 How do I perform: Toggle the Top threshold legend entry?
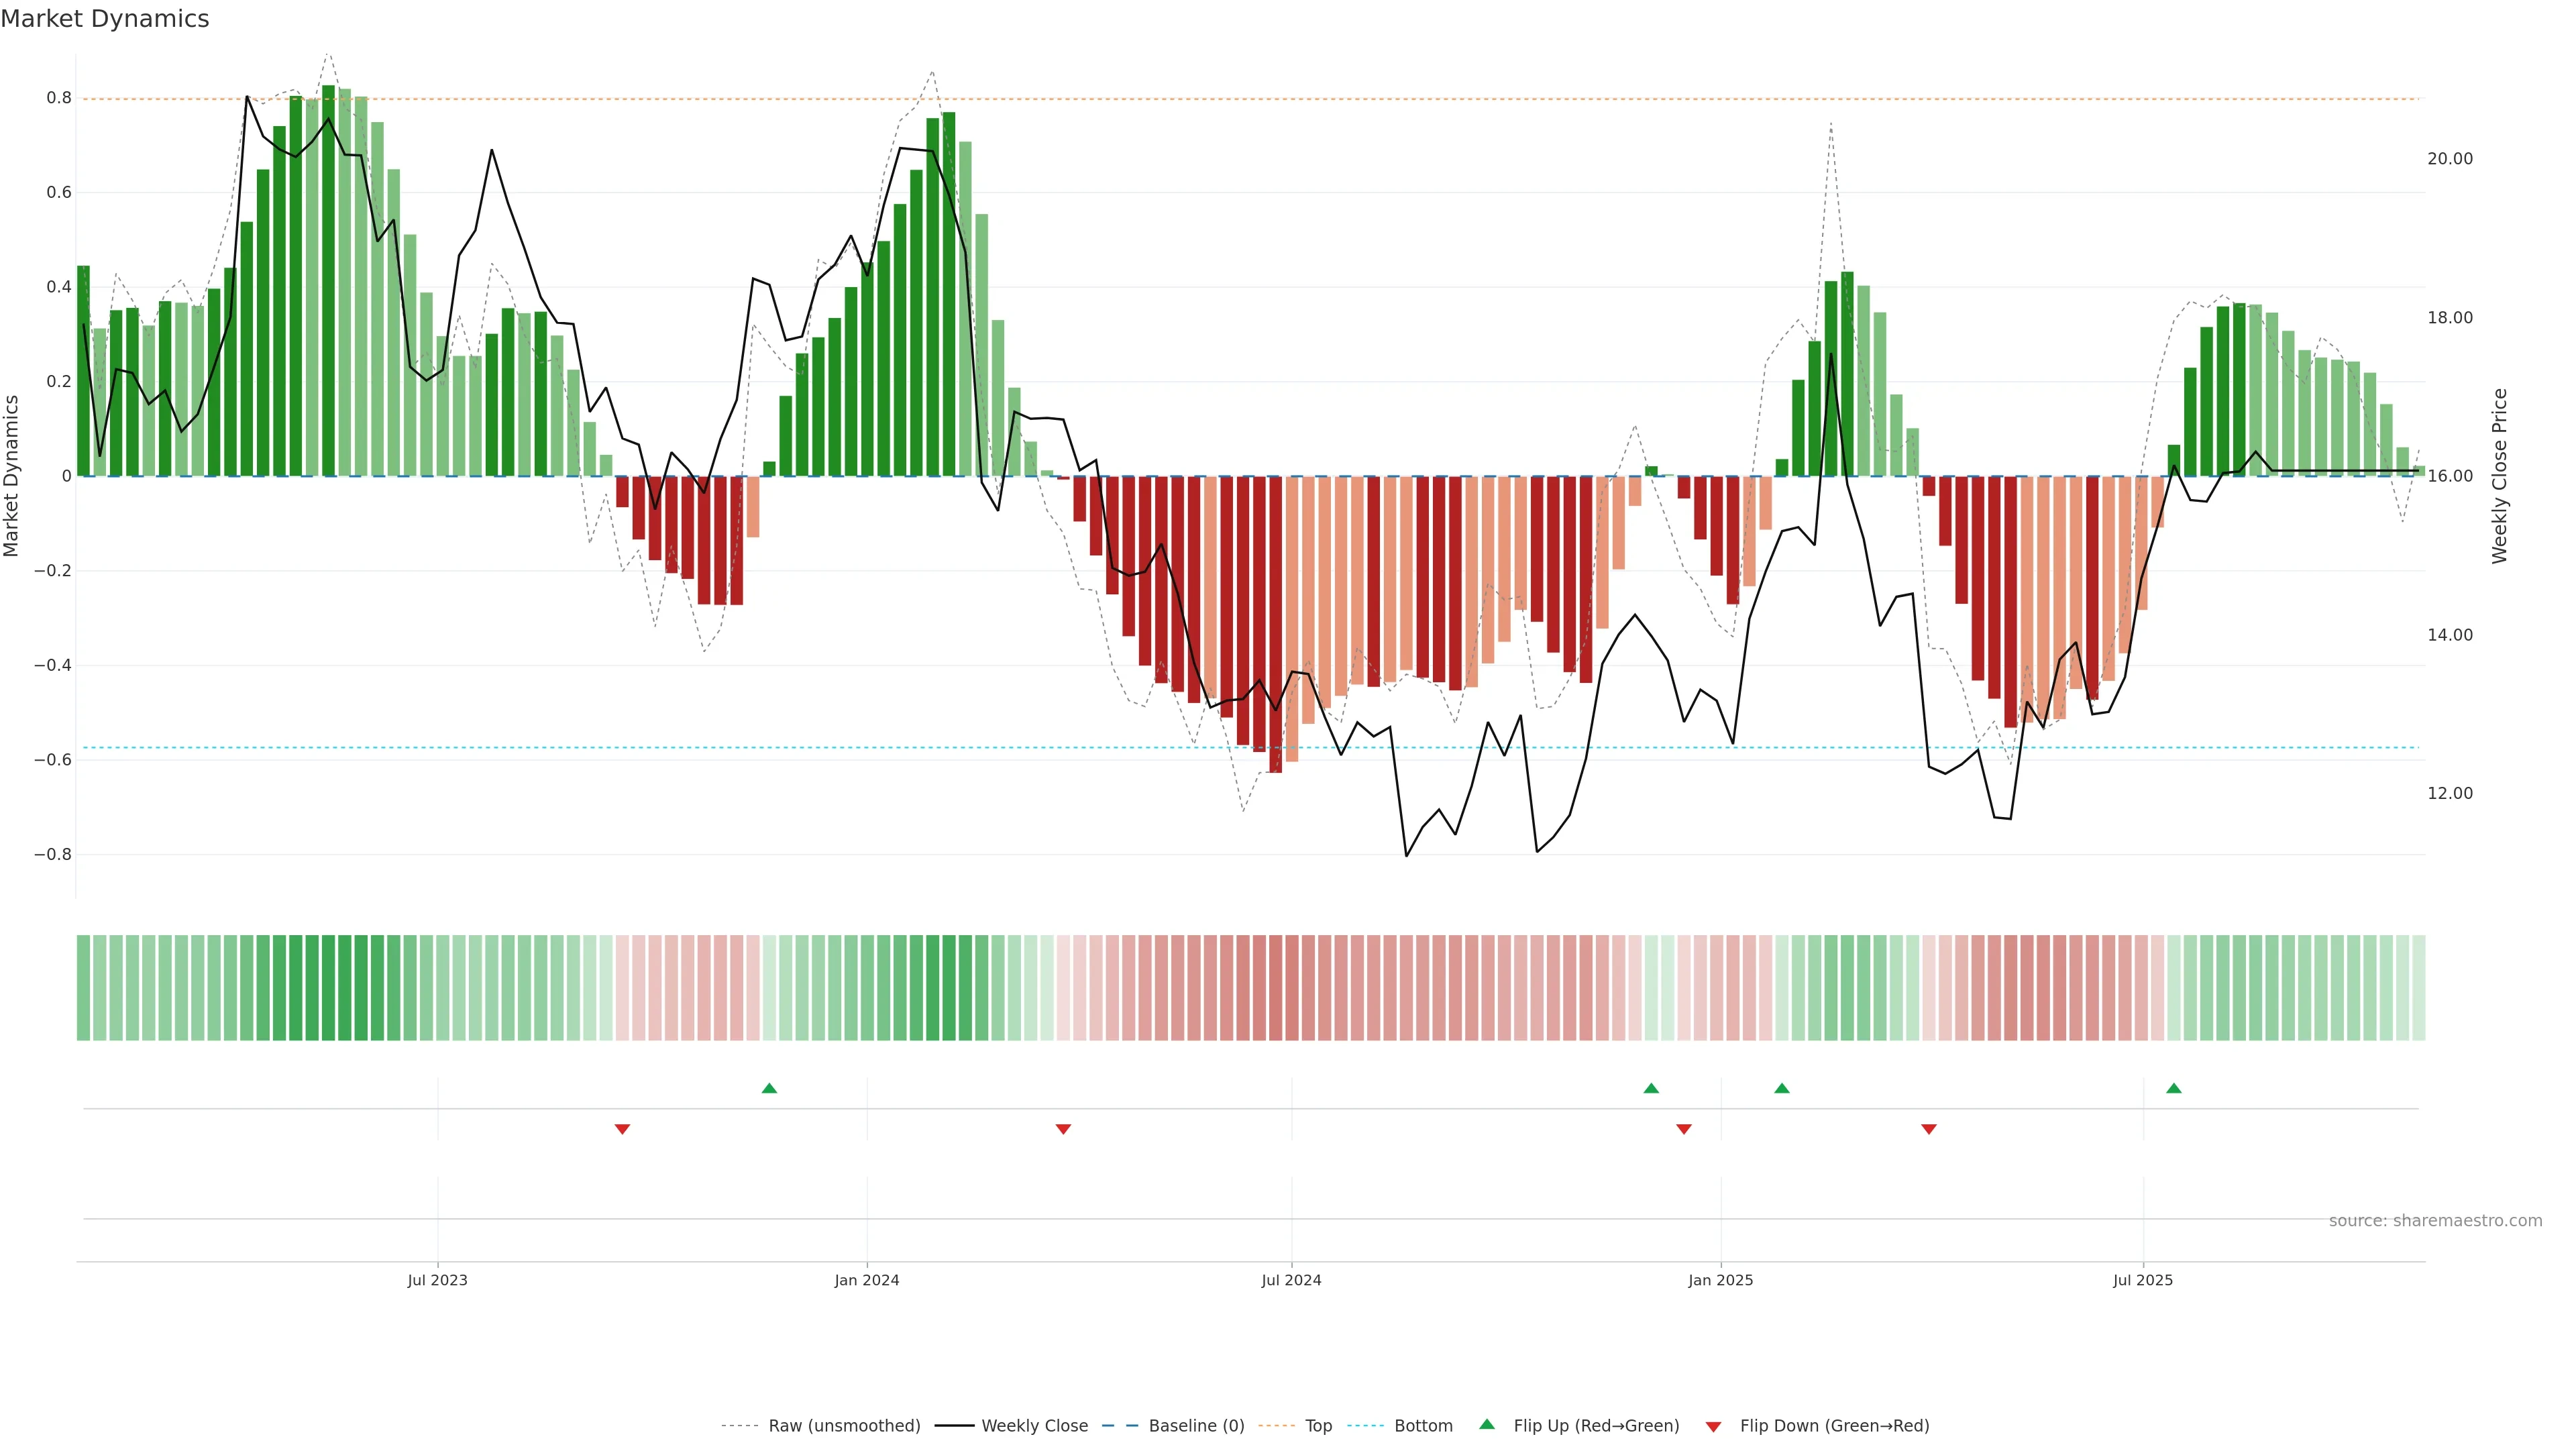point(1318,1426)
